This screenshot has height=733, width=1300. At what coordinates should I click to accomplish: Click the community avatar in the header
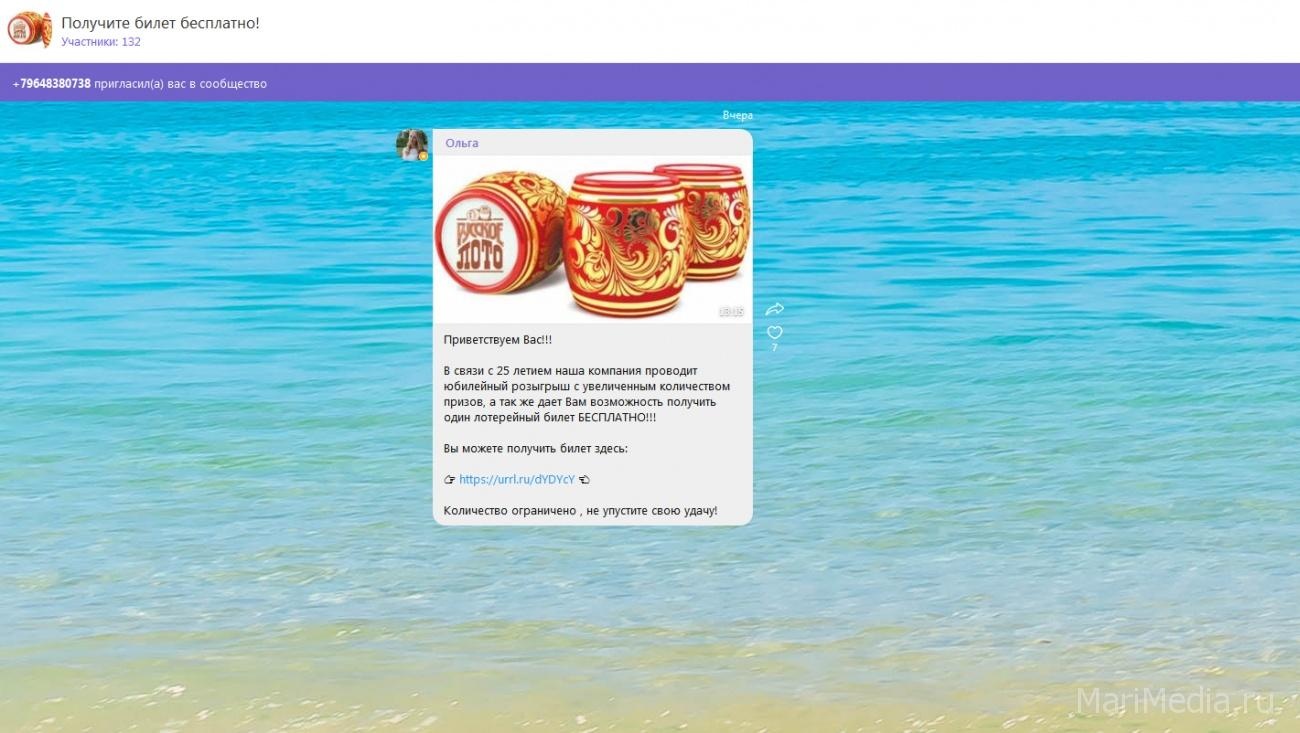click(30, 29)
